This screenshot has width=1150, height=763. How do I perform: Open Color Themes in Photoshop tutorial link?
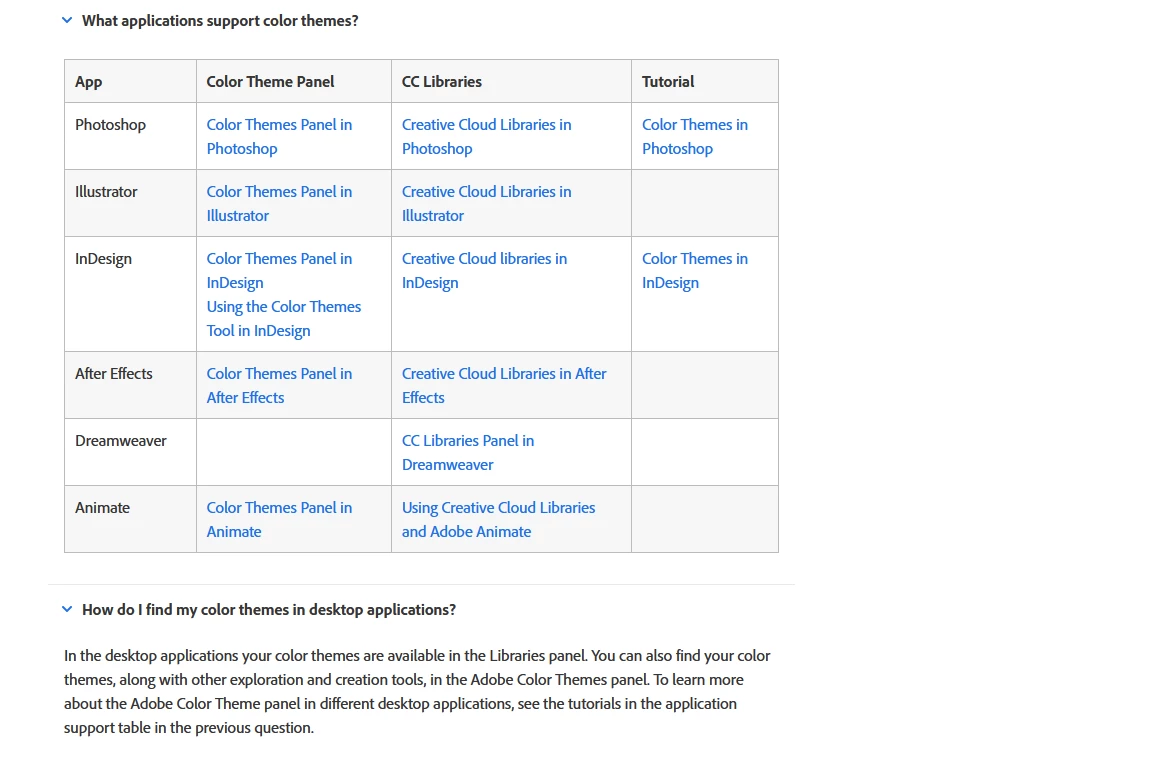coord(695,136)
